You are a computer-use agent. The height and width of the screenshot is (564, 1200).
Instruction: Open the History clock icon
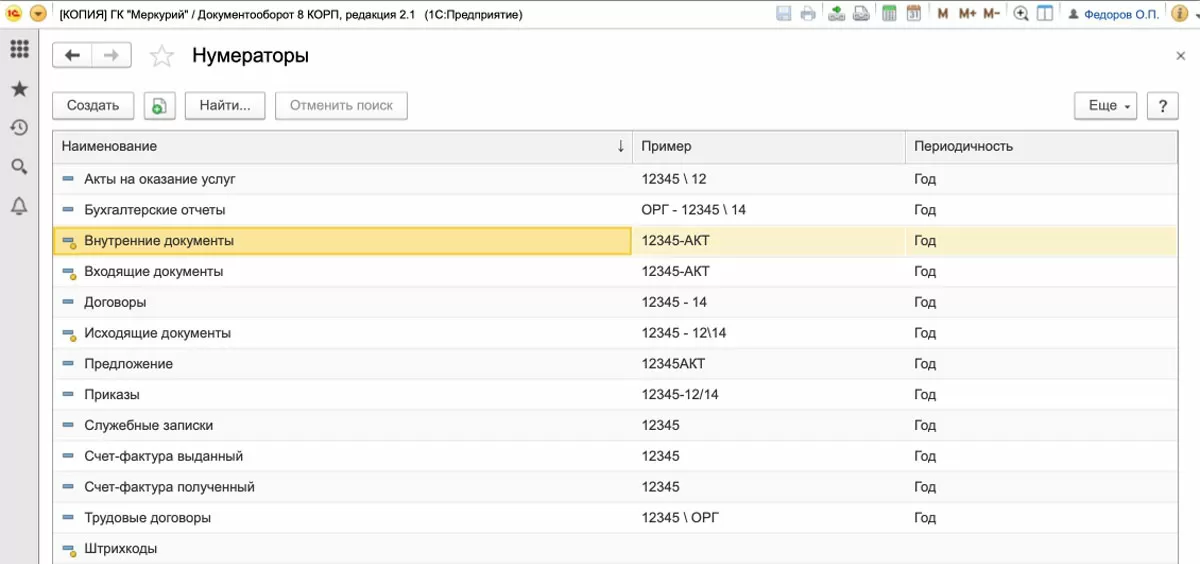coord(18,128)
